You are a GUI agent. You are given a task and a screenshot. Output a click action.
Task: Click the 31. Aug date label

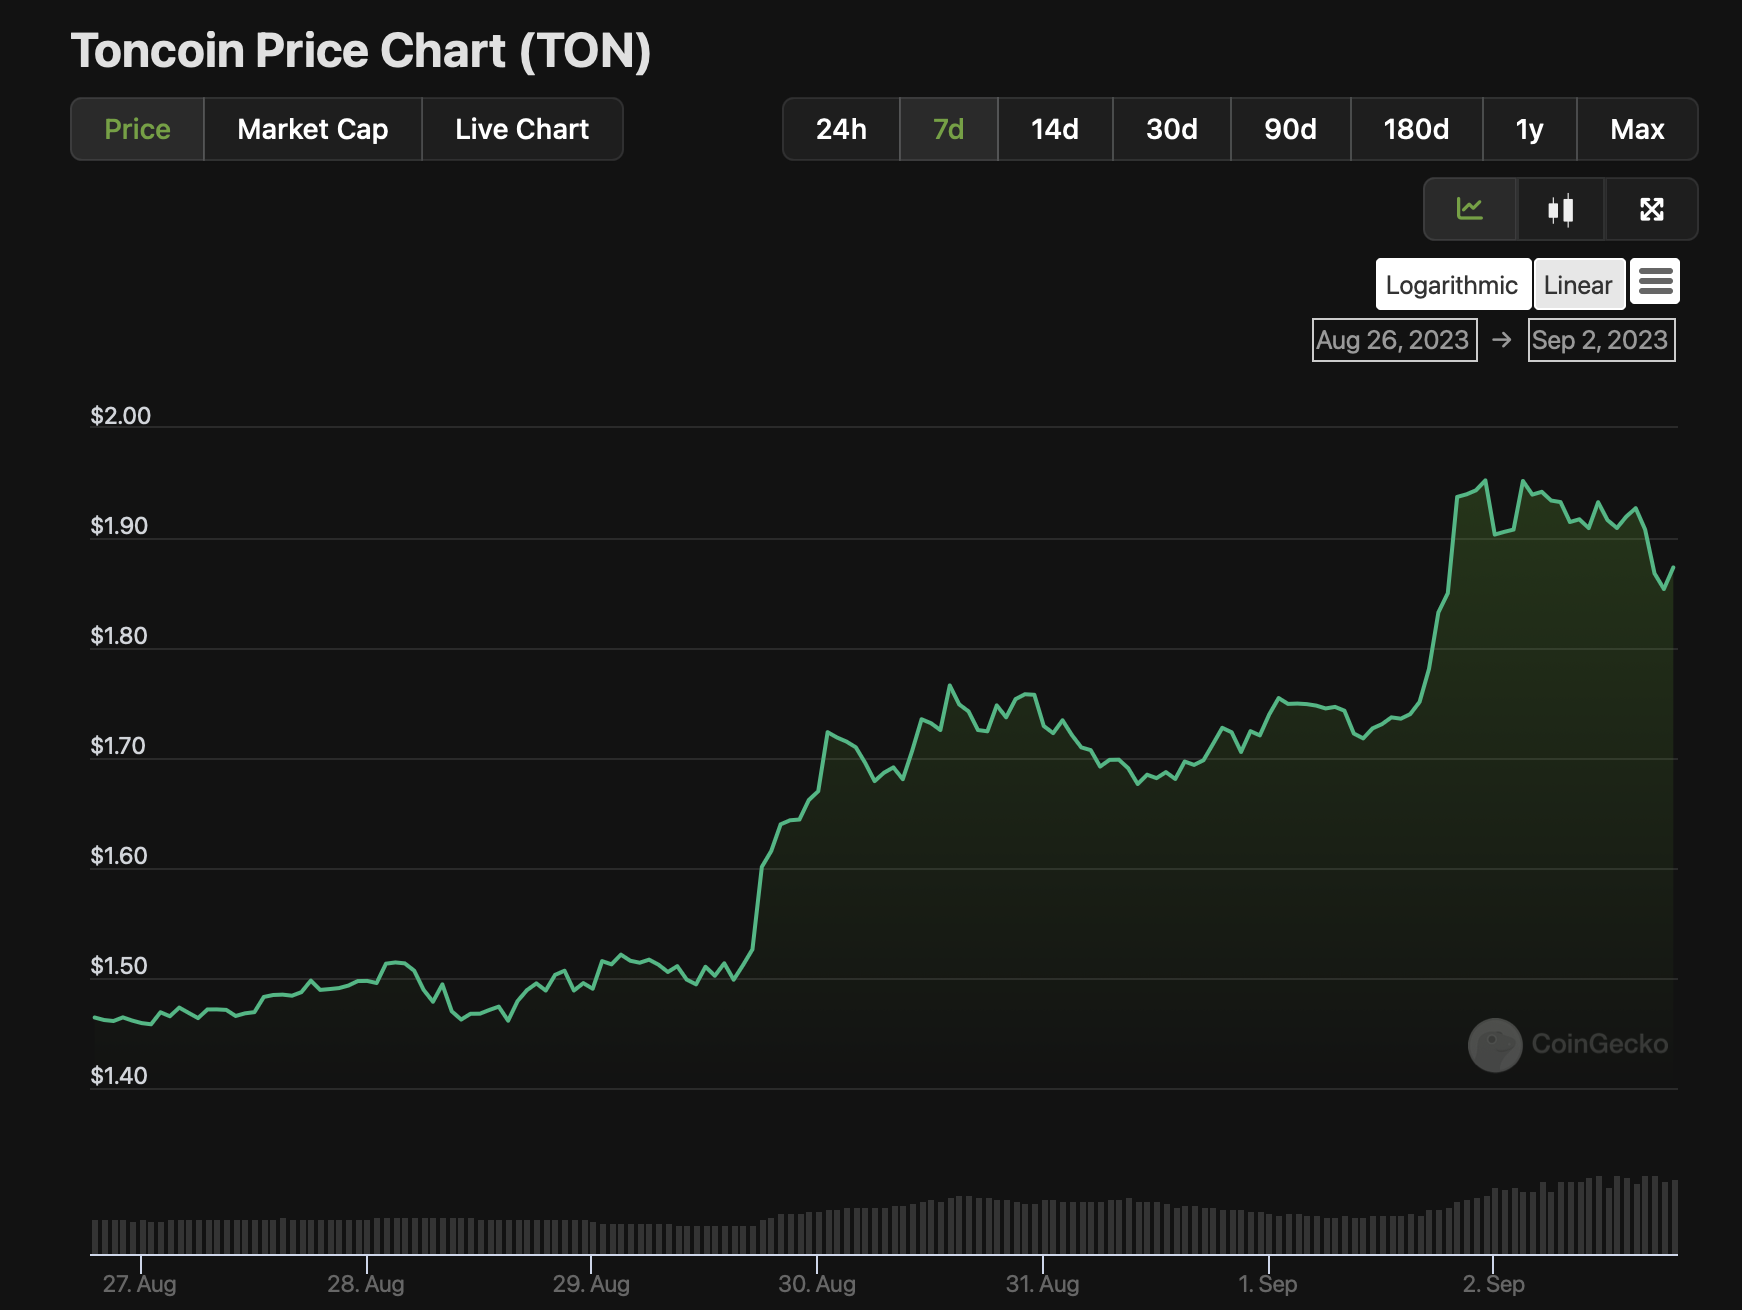[x=1042, y=1284]
